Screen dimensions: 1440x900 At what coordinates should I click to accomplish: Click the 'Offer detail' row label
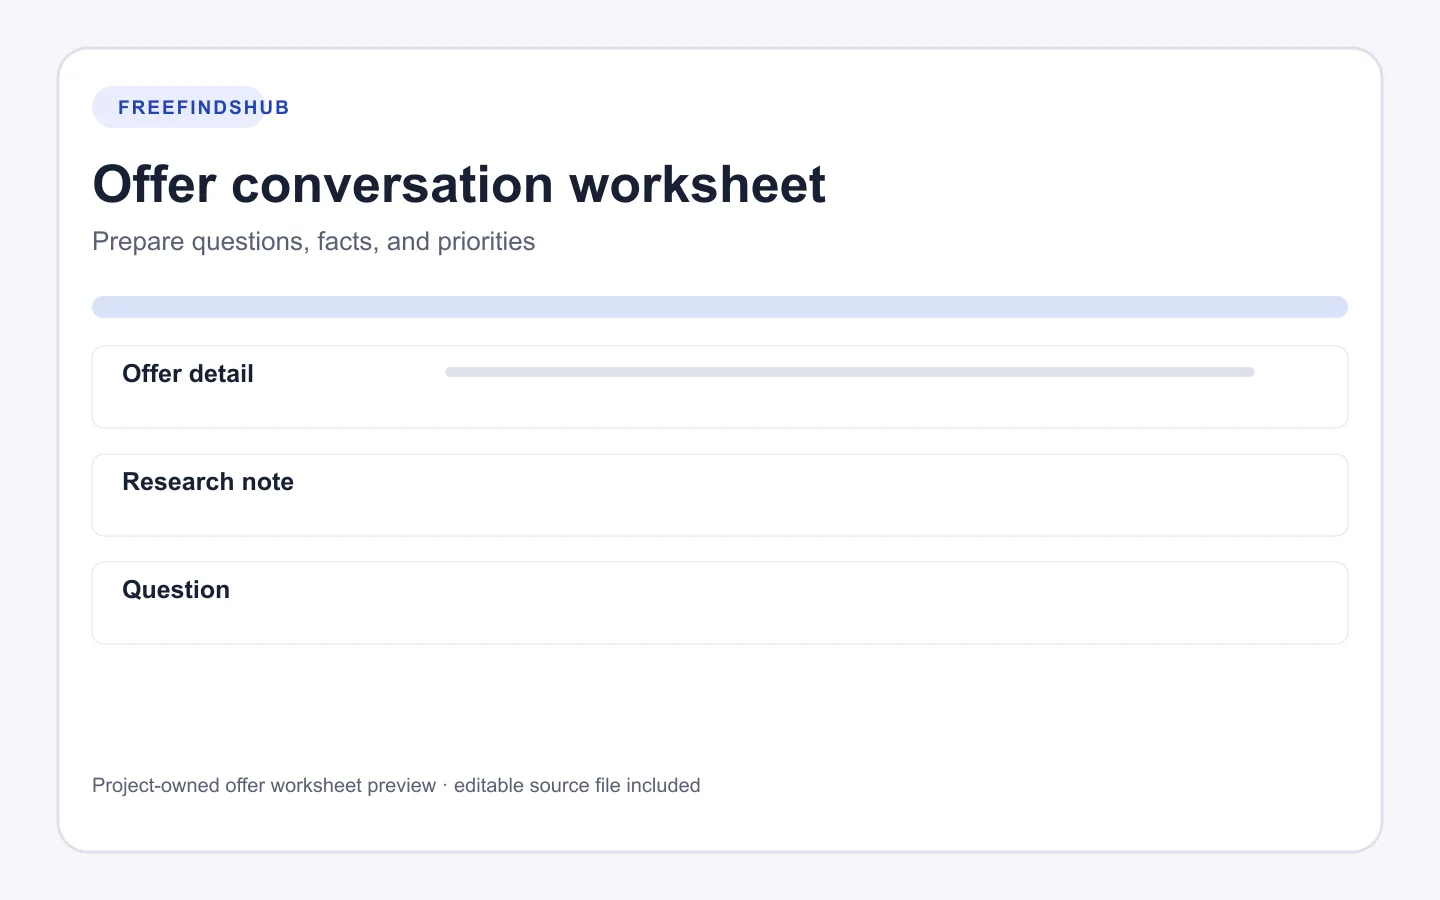pos(188,374)
